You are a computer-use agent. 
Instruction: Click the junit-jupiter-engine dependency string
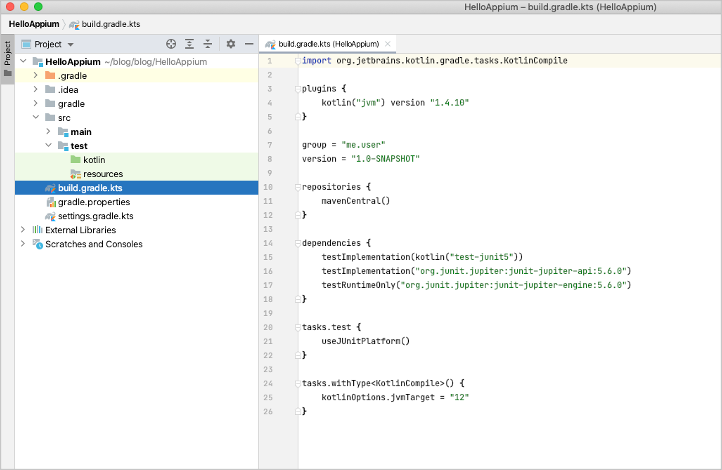point(513,285)
